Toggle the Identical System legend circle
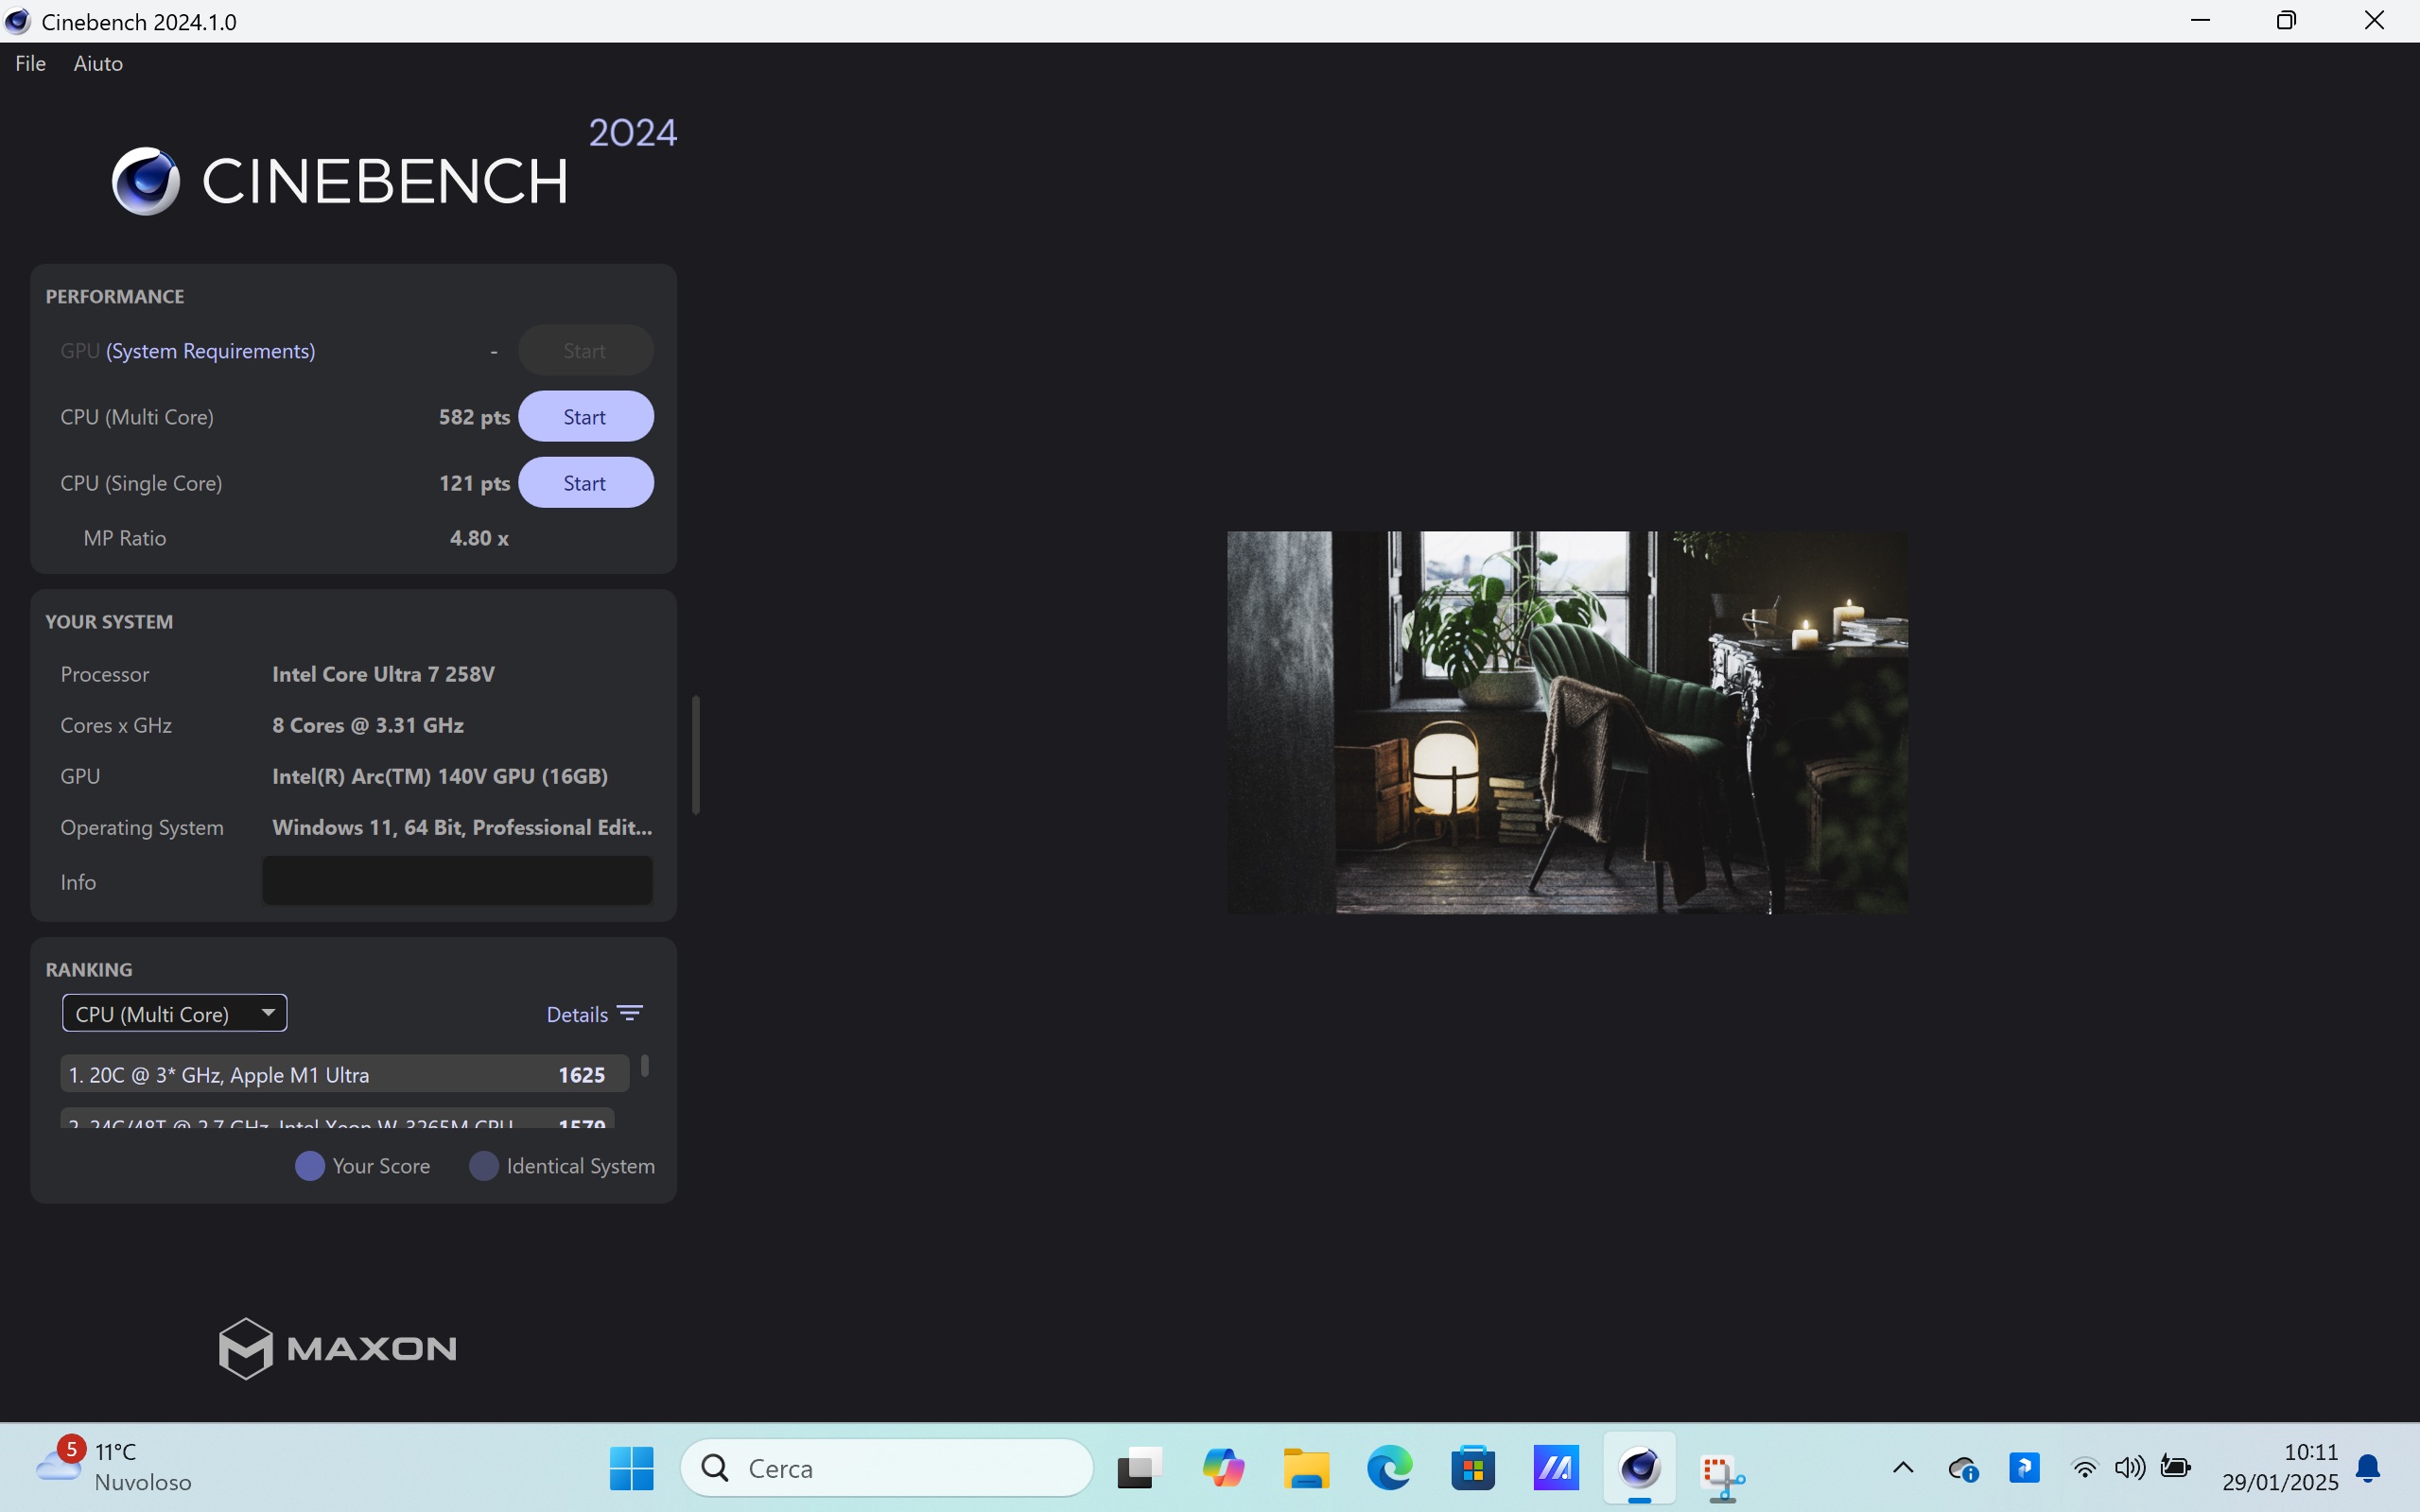Viewport: 2420px width, 1512px height. [x=484, y=1166]
